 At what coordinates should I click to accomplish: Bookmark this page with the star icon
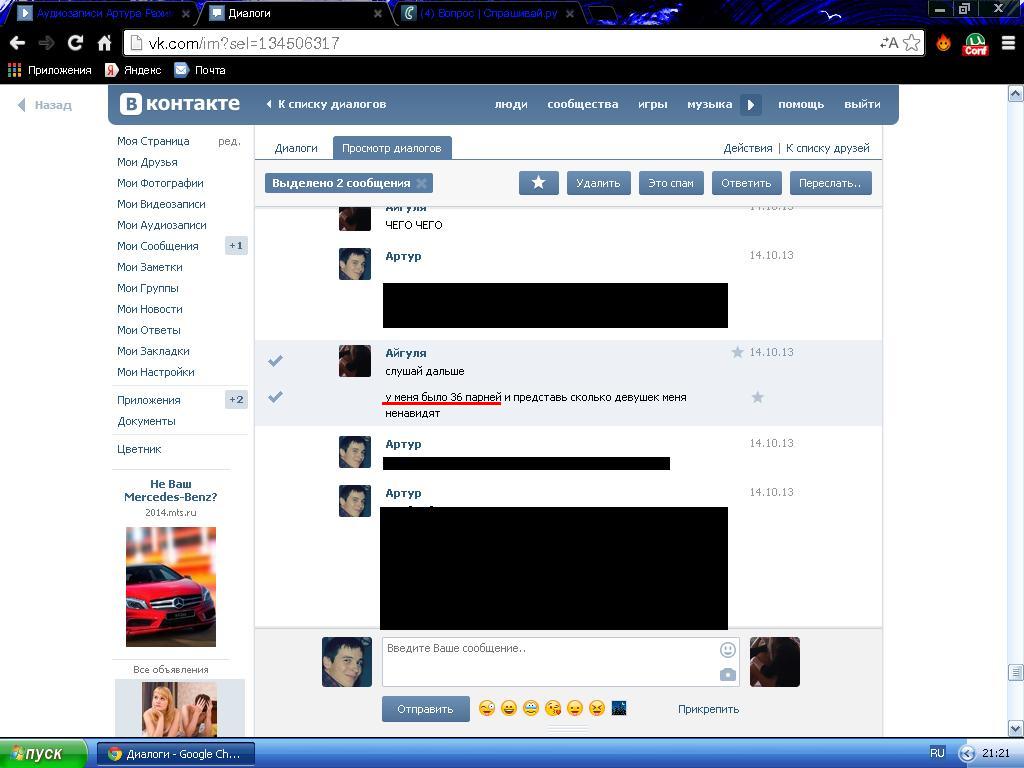click(912, 43)
